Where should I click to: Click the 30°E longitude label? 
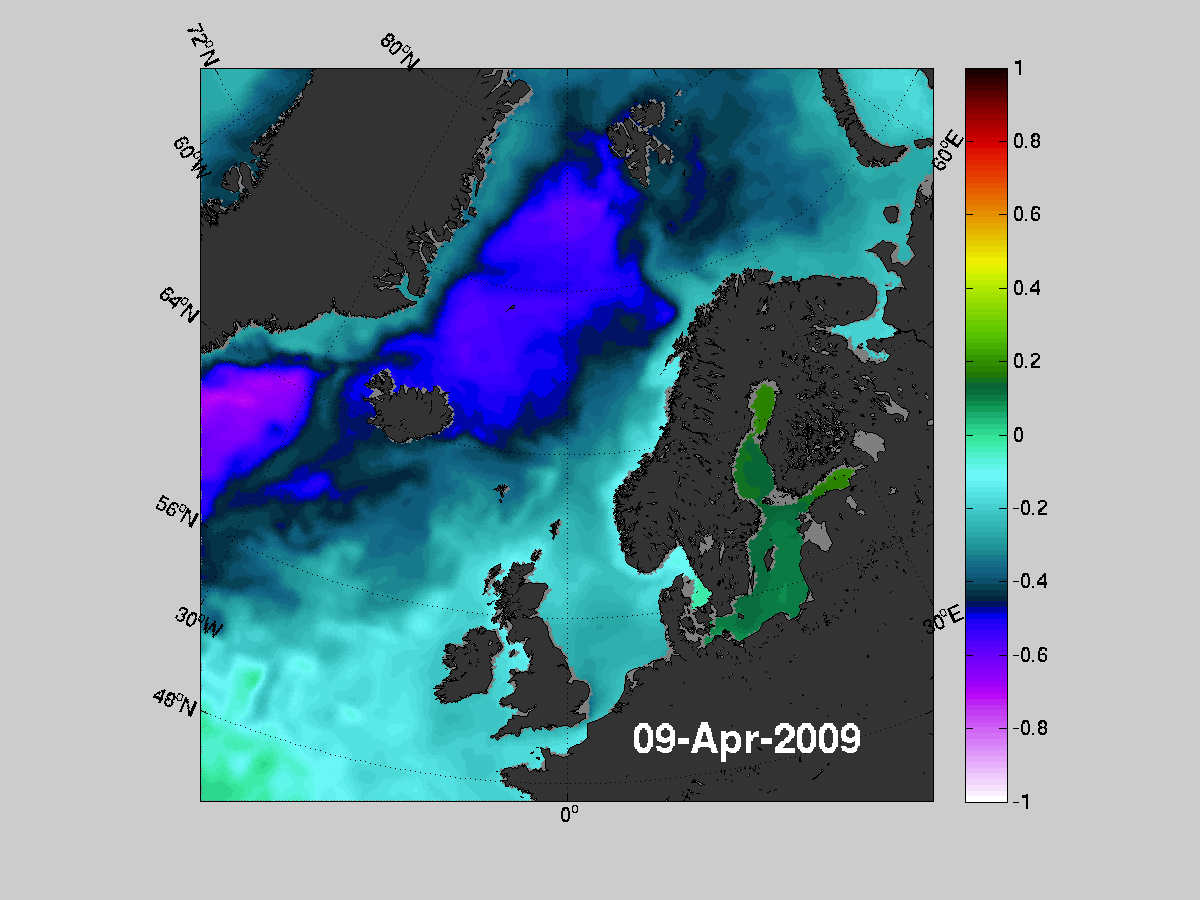[942, 620]
